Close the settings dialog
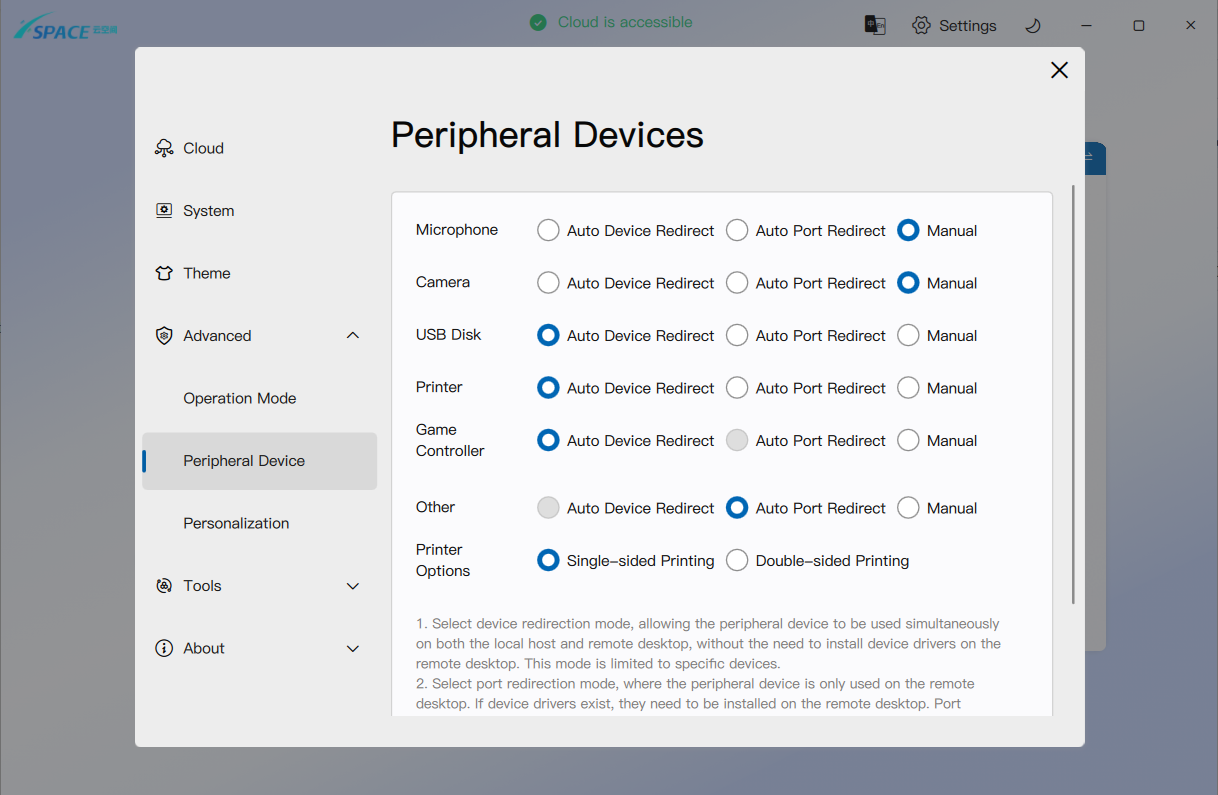This screenshot has height=795, width=1218. coord(1059,70)
